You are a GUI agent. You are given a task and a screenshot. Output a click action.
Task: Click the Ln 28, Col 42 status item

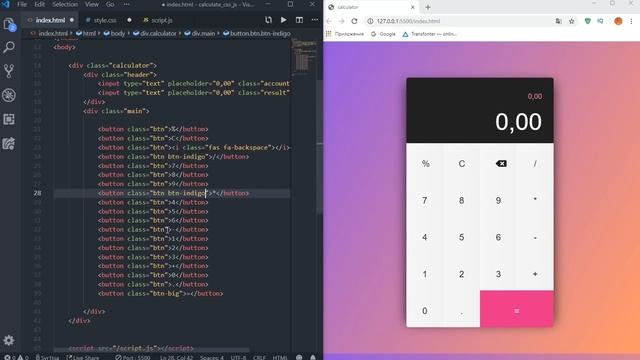coord(176,357)
